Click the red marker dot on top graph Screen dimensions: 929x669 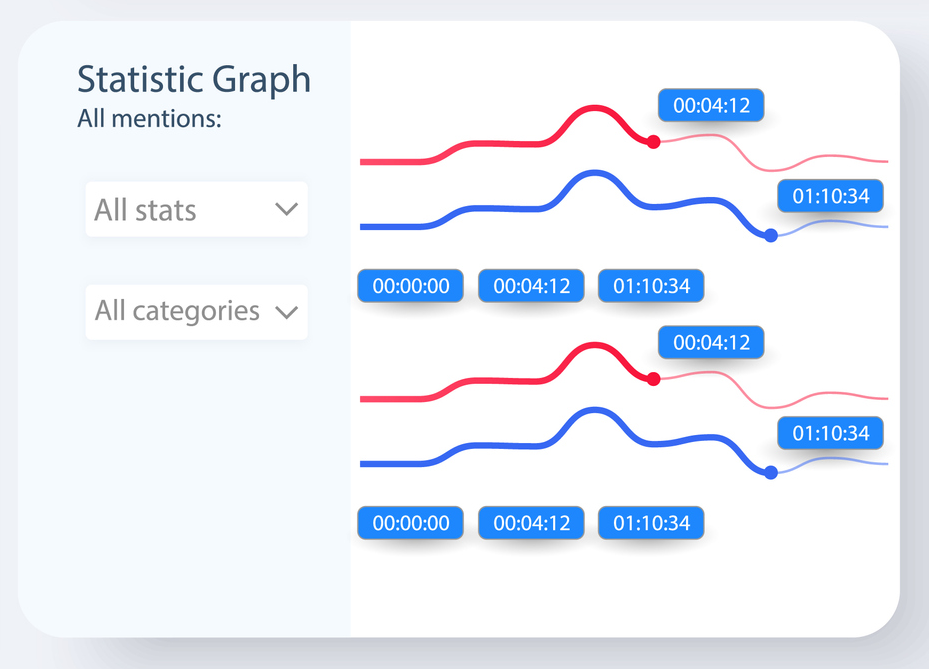pos(654,142)
